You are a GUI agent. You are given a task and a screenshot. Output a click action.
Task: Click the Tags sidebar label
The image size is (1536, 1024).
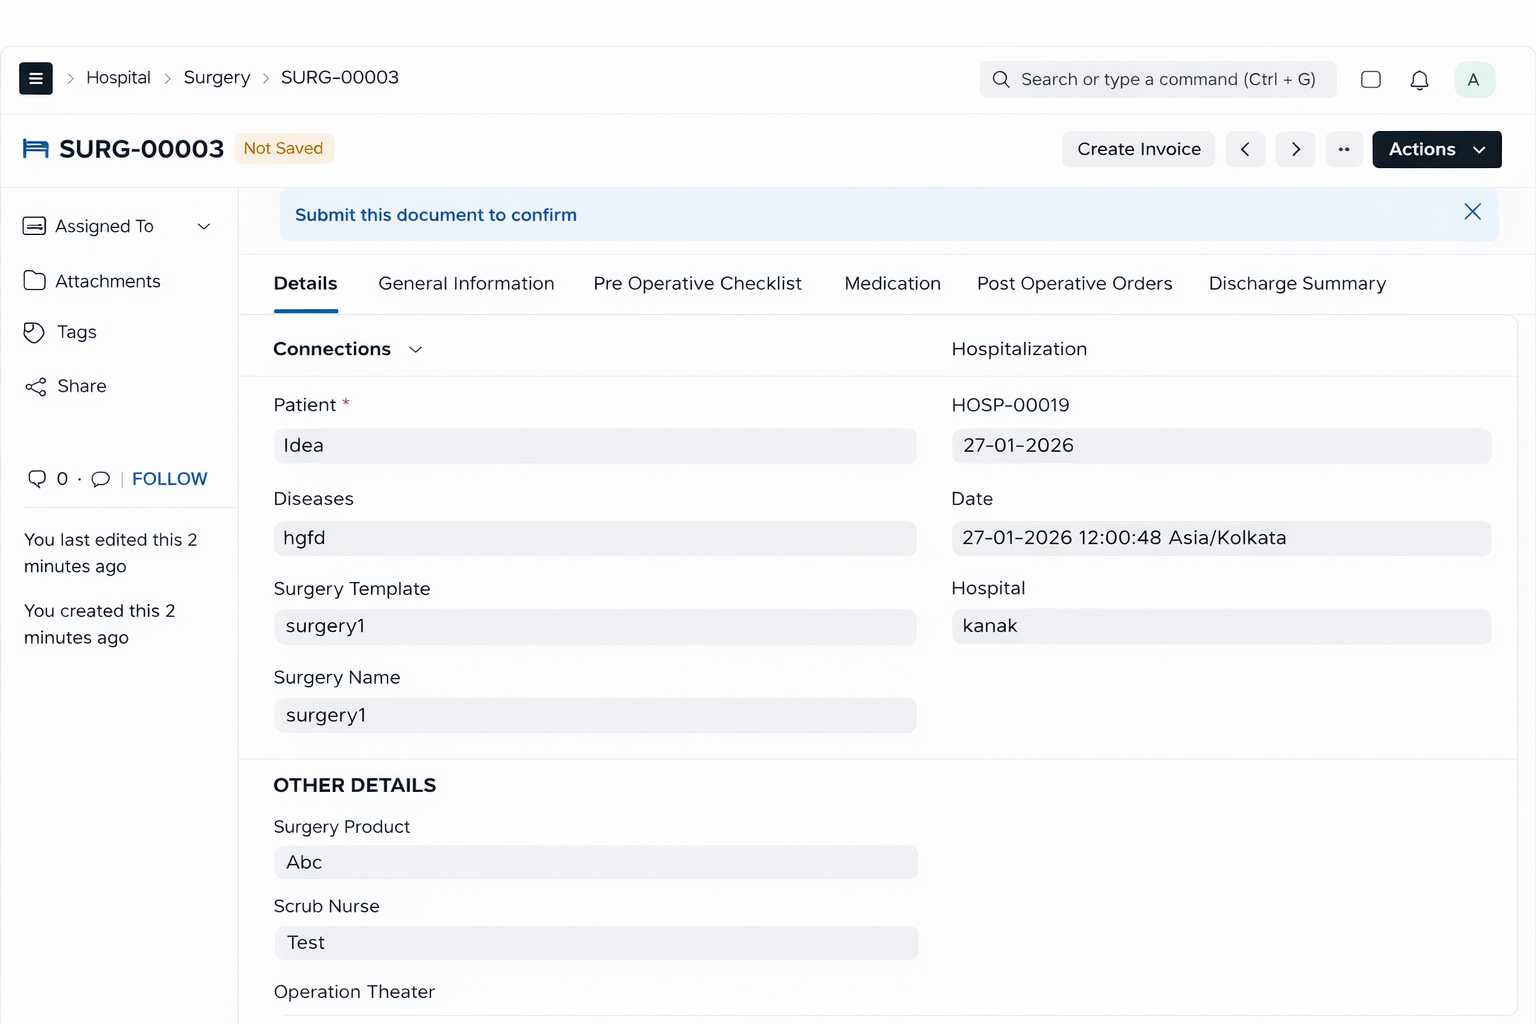(77, 332)
